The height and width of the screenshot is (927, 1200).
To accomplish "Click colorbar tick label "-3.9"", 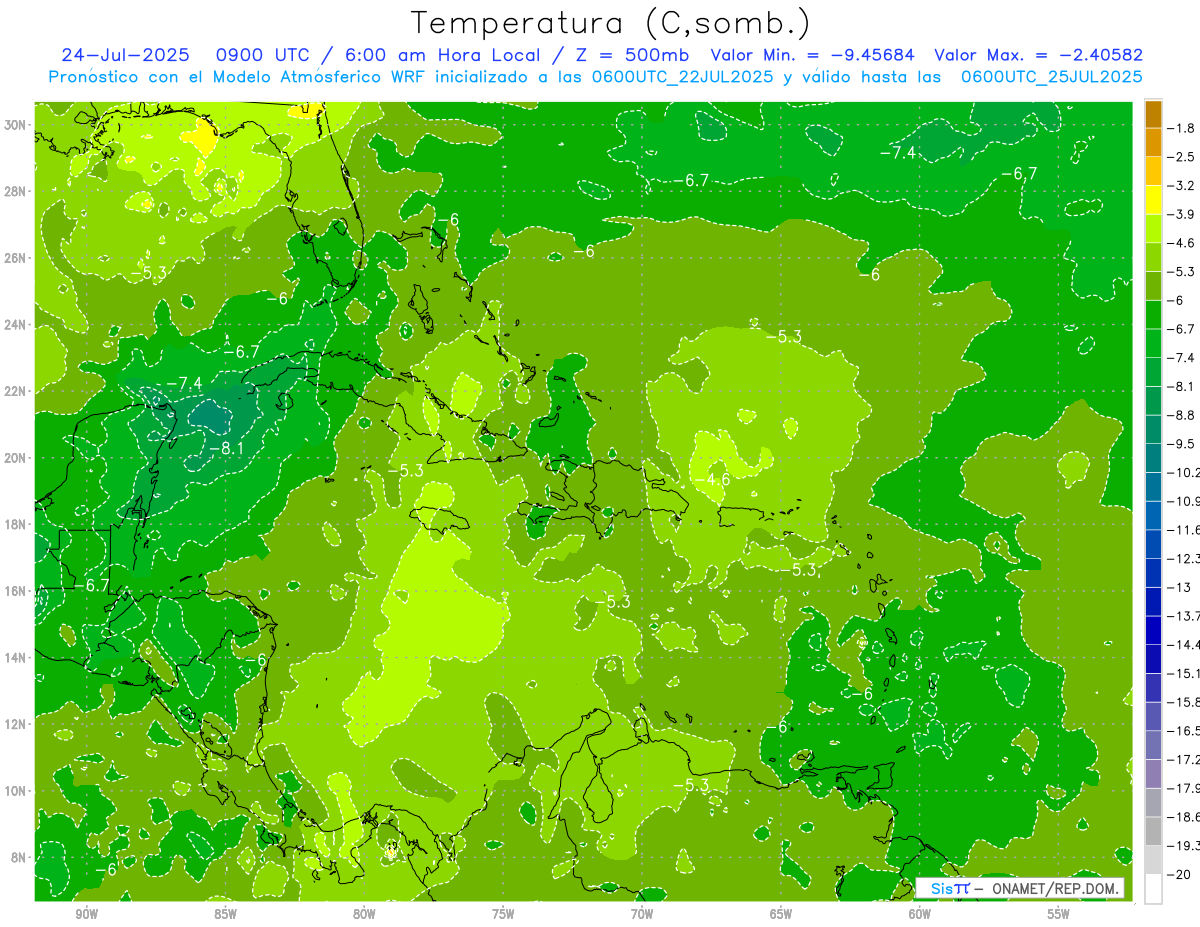I will pyautogui.click(x=1182, y=214).
